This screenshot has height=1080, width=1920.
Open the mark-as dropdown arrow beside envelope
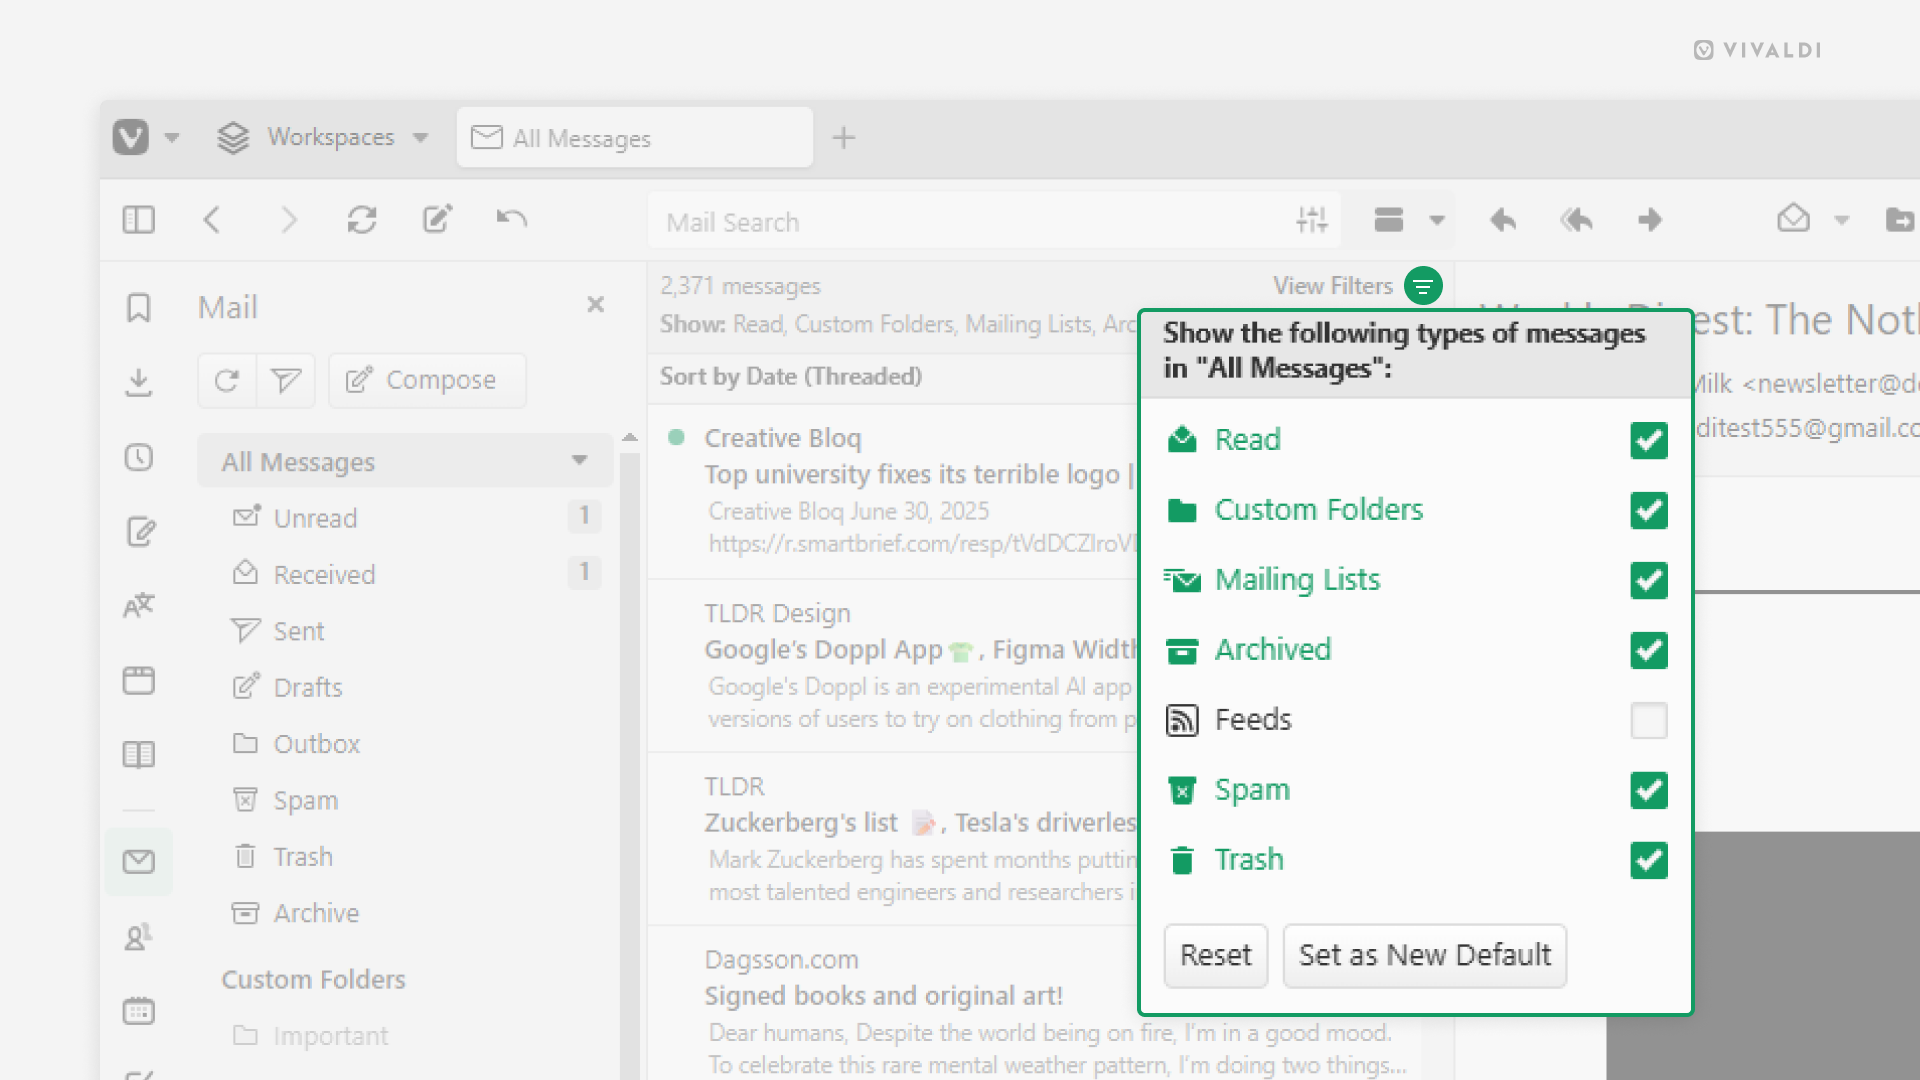click(1842, 220)
